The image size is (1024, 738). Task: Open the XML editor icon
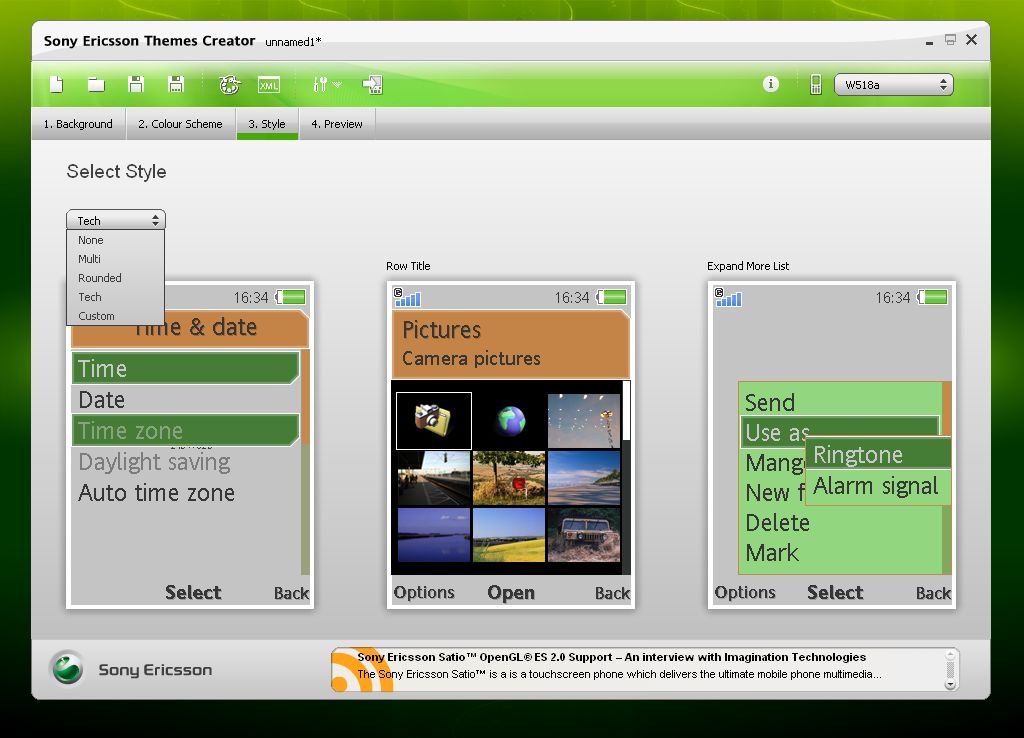268,85
